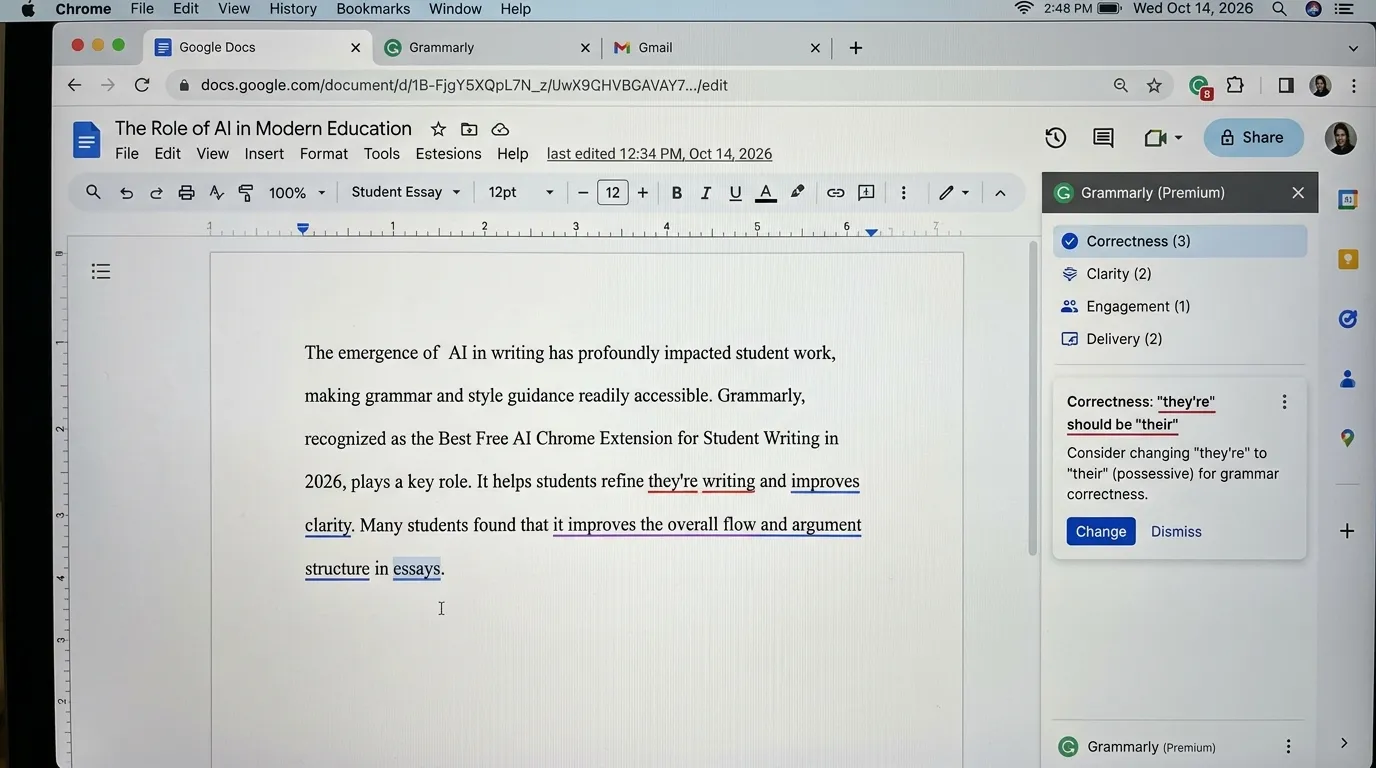The width and height of the screenshot is (1376, 768).
Task: Open the last edited history link
Action: coord(659,154)
